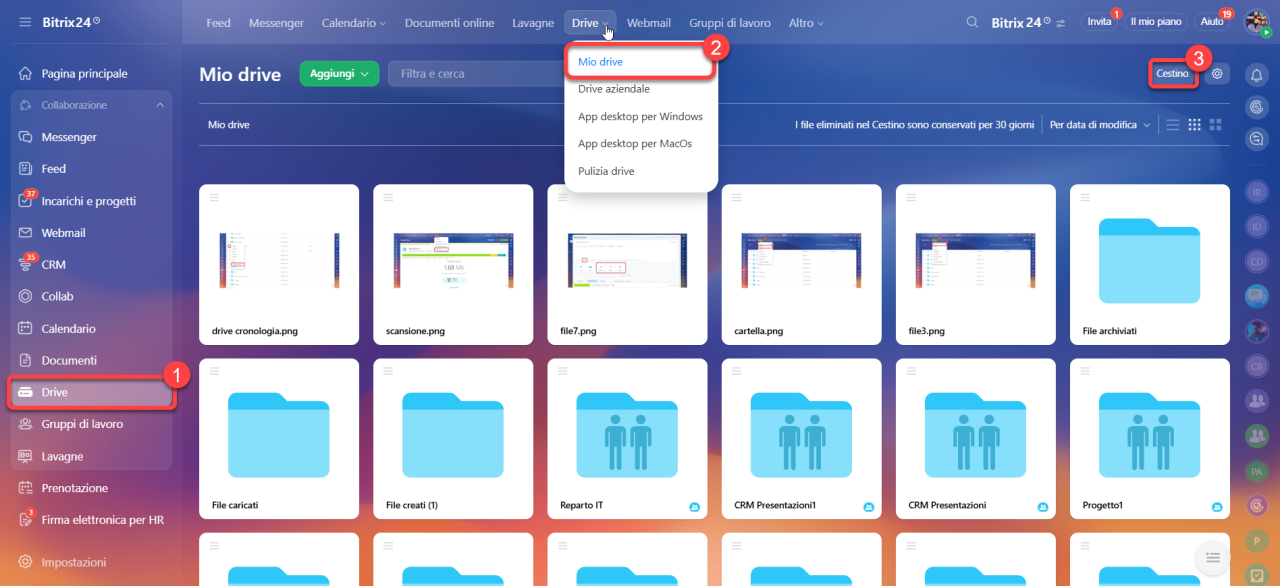Click the Invita button

click(1099, 21)
